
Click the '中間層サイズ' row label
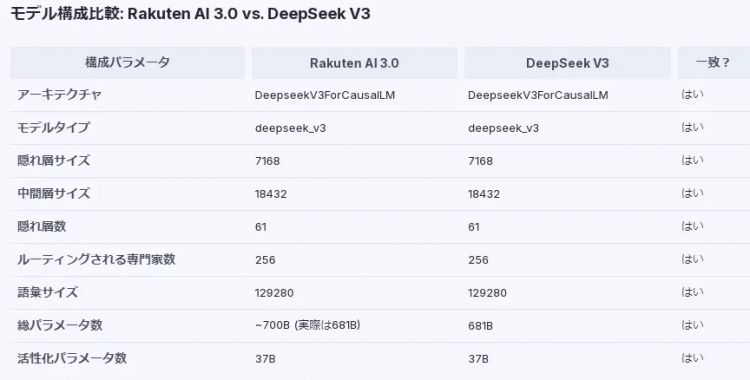[54, 194]
